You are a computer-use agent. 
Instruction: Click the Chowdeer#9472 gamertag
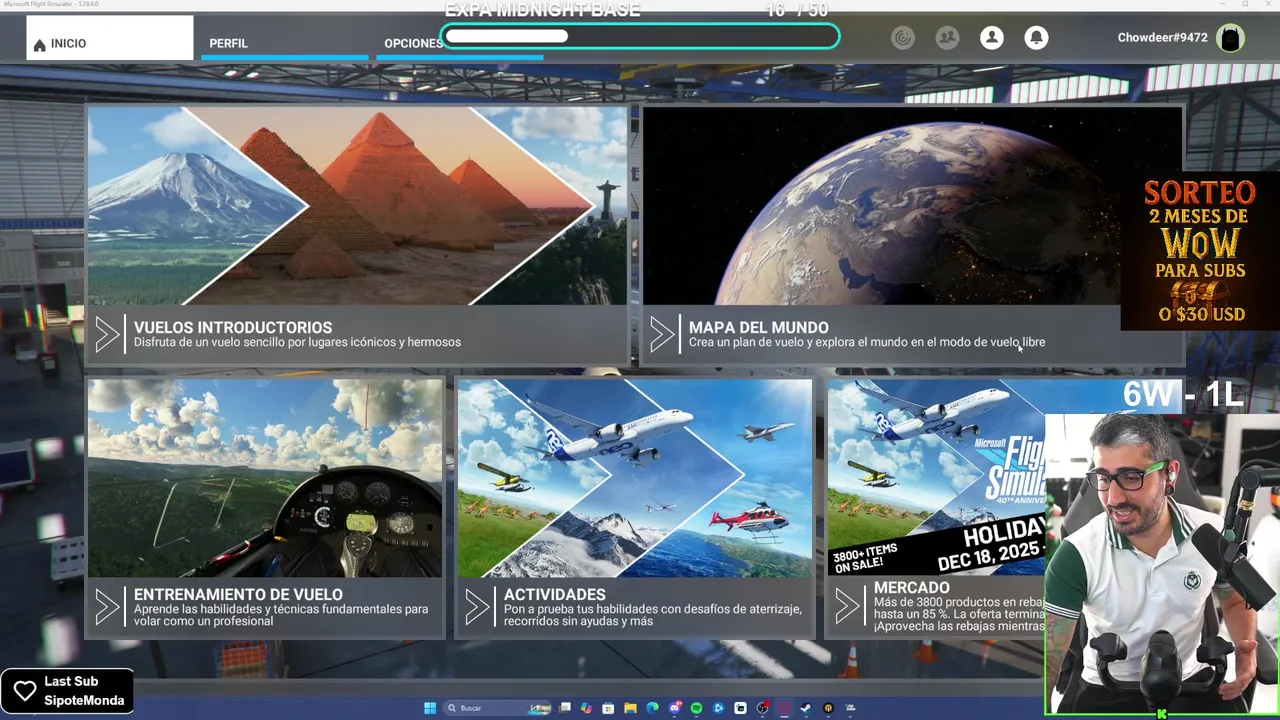pyautogui.click(x=1162, y=38)
